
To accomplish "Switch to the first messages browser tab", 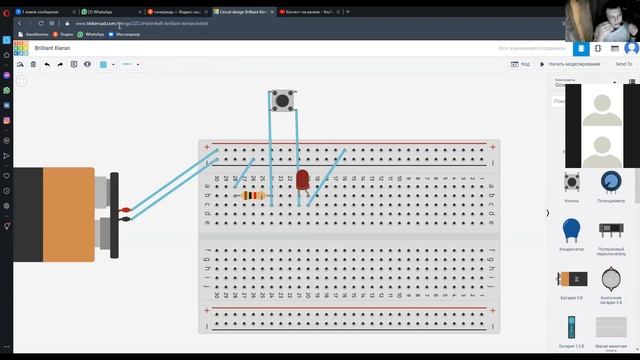I will tap(45, 12).
